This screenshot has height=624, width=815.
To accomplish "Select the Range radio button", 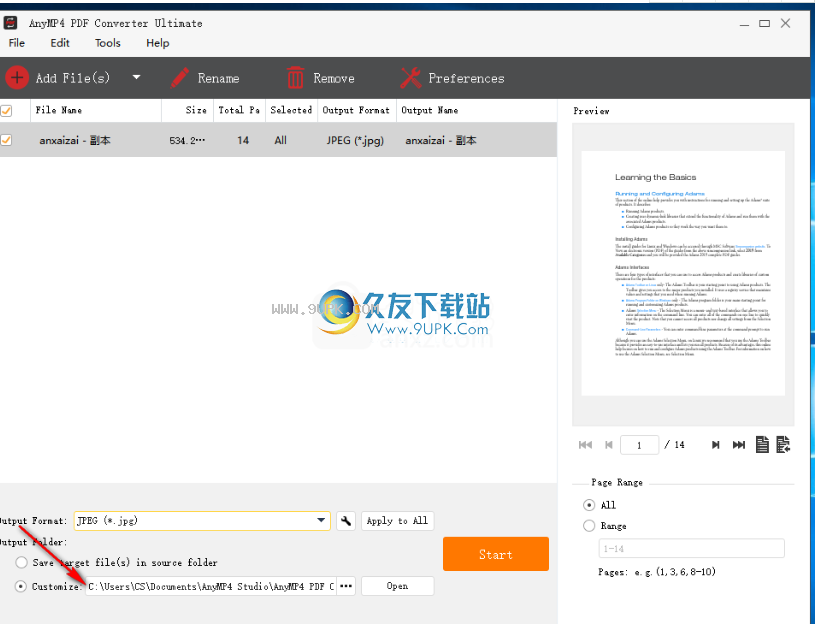I will (x=589, y=526).
